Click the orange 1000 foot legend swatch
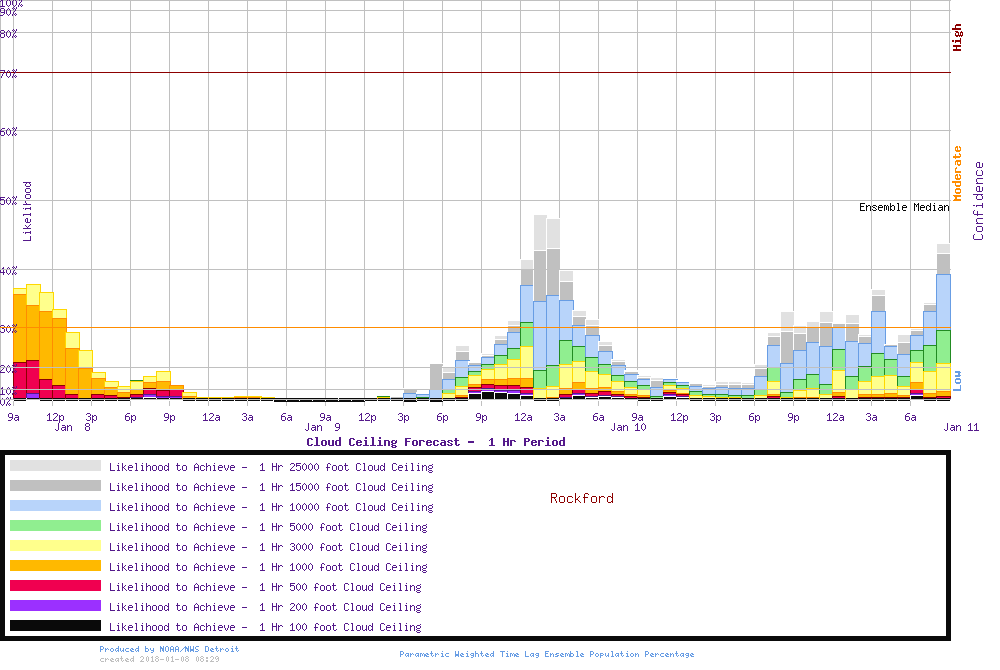Image resolution: width=1000 pixels, height=670 pixels. pos(55,566)
